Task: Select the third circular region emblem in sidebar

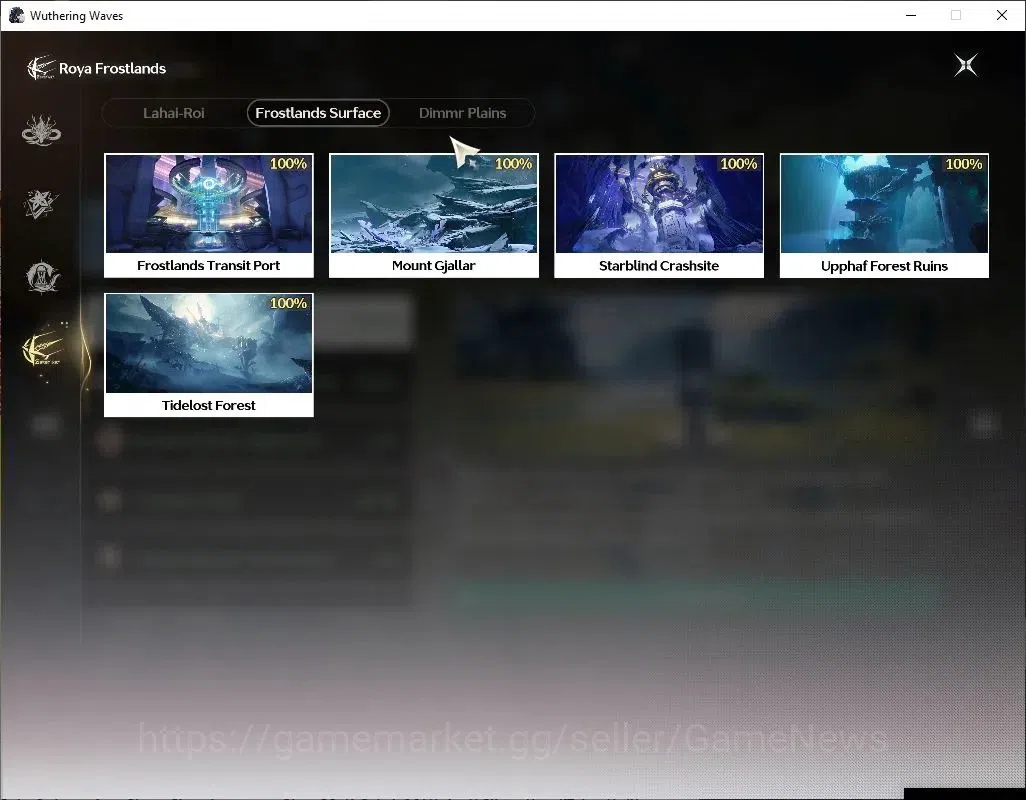Action: [x=43, y=277]
